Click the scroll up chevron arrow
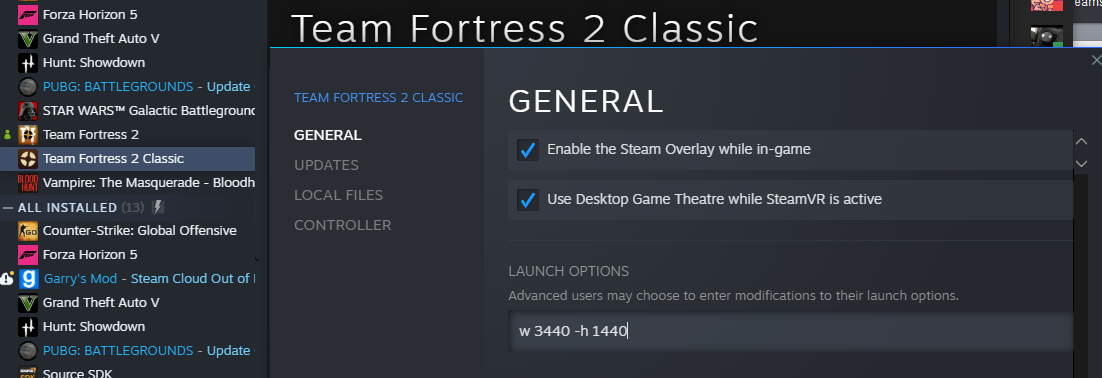 tap(1082, 142)
